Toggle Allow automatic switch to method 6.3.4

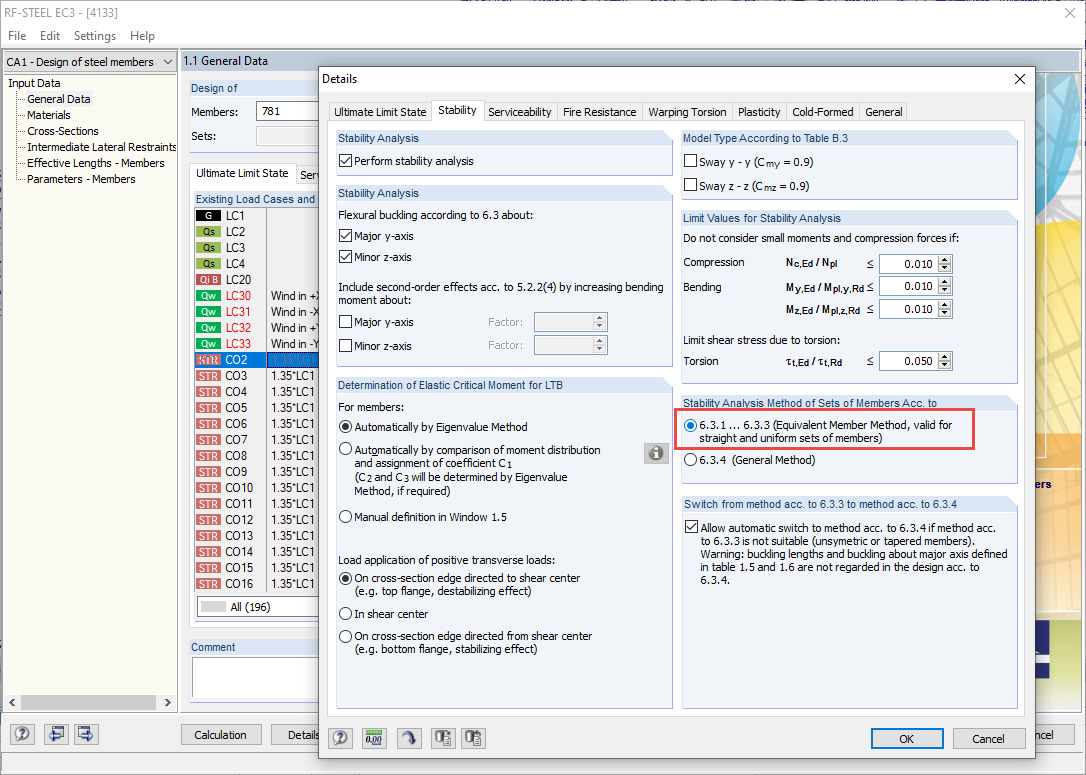click(x=691, y=527)
